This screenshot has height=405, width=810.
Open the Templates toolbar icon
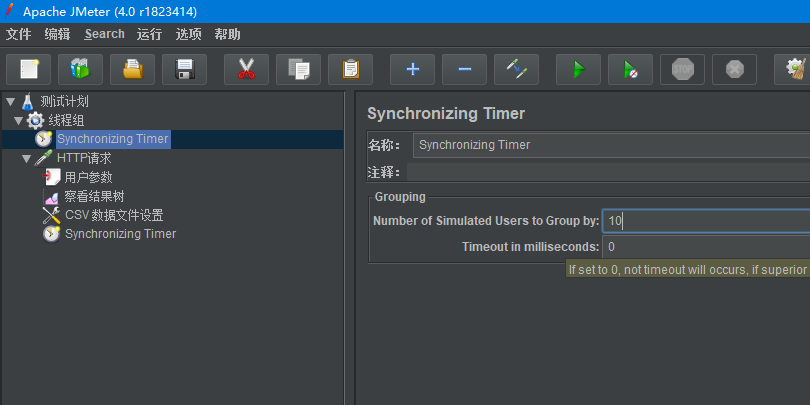coord(80,69)
